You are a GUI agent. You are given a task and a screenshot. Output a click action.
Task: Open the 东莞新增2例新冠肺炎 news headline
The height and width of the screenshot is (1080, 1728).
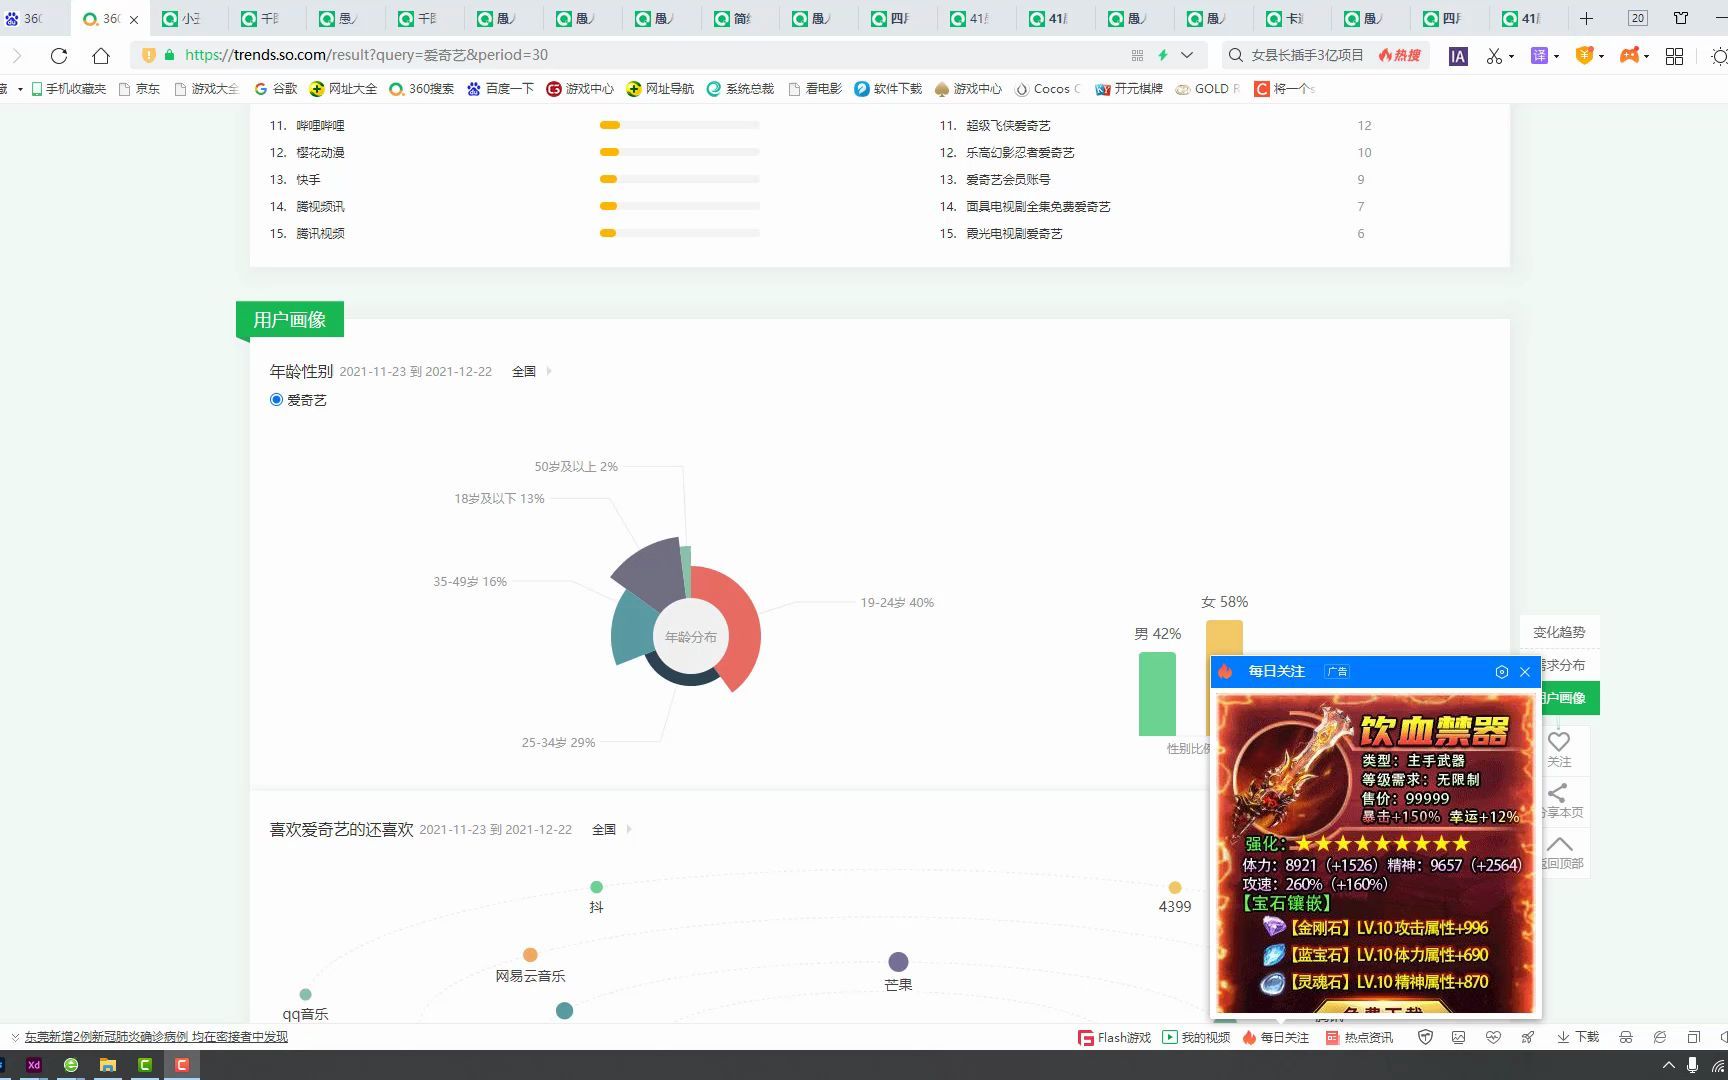click(156, 1037)
